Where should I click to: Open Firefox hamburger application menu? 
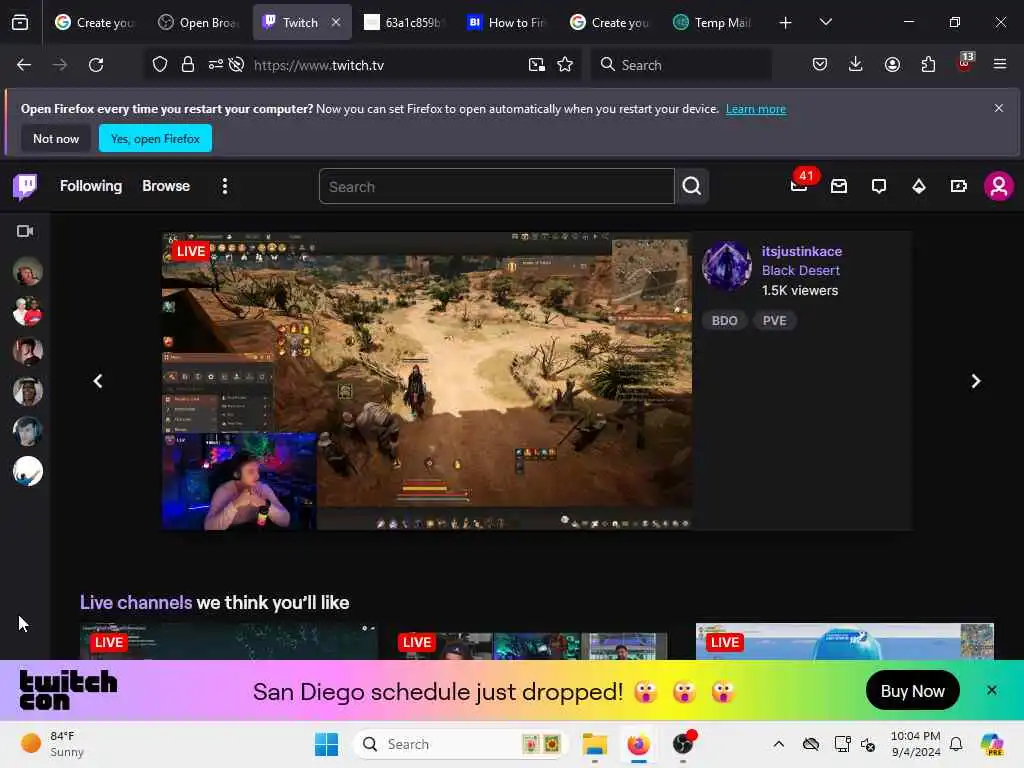pos(1000,65)
